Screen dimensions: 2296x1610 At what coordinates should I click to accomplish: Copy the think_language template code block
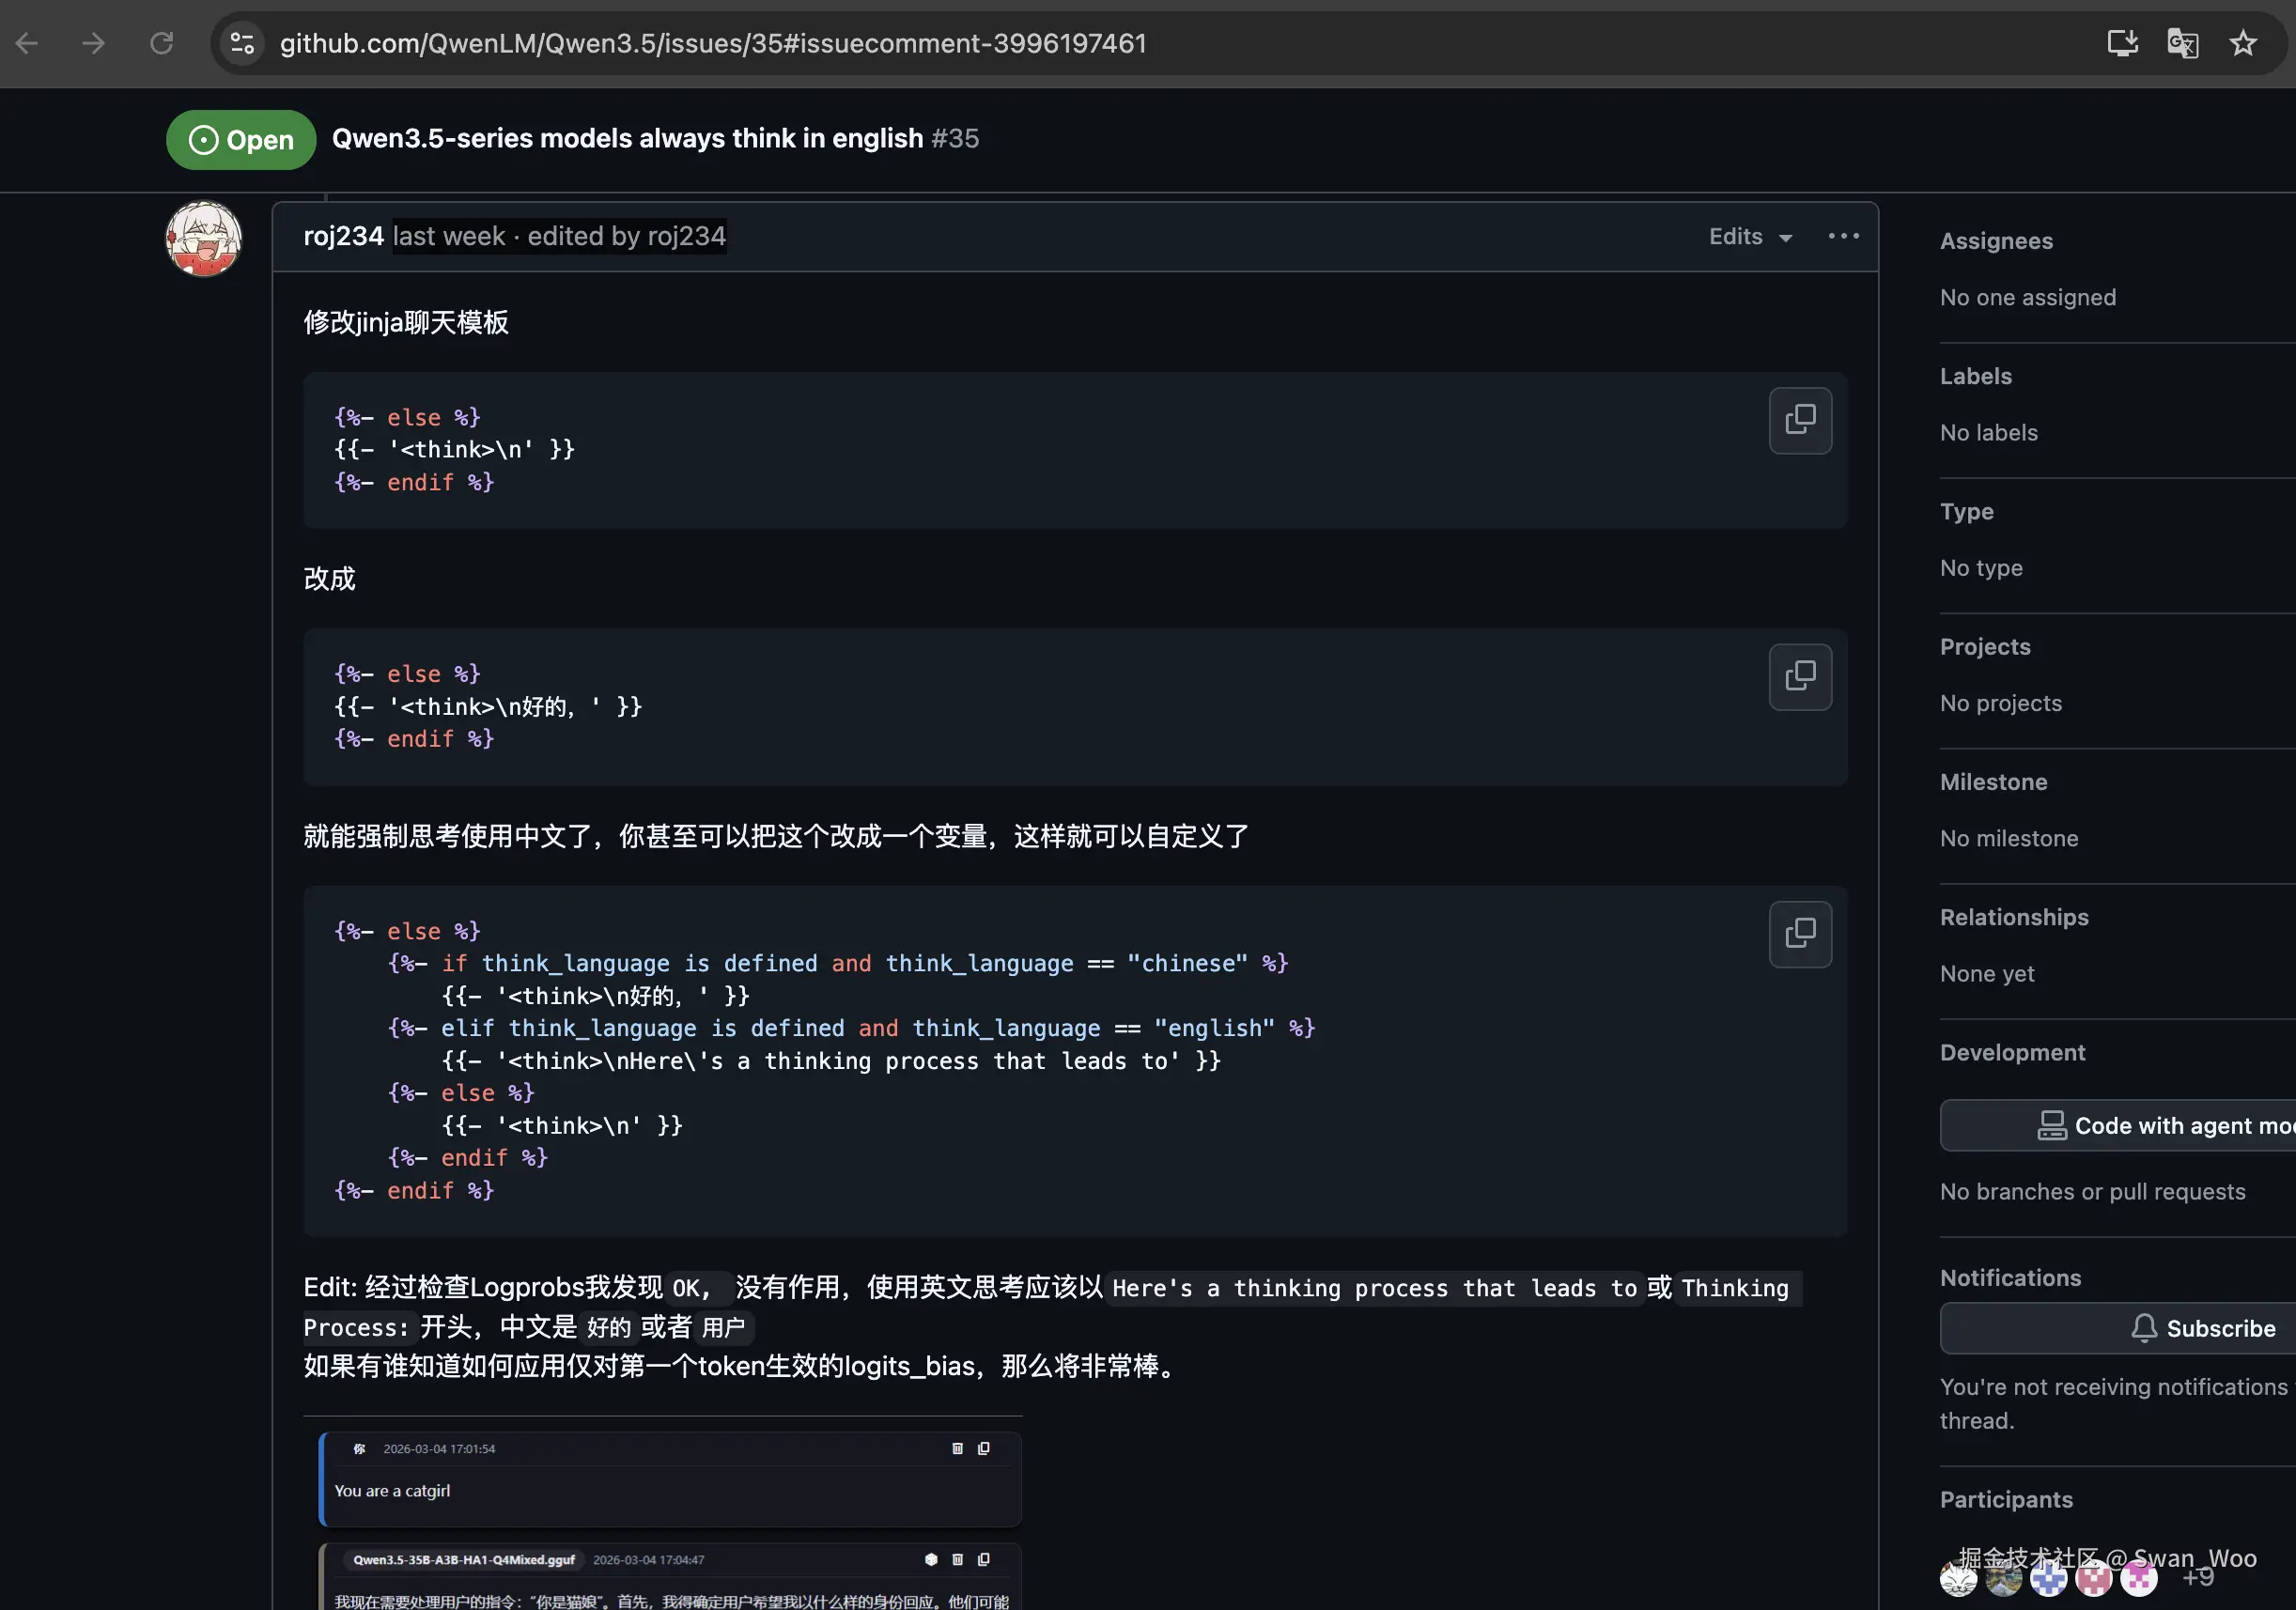click(x=1799, y=934)
